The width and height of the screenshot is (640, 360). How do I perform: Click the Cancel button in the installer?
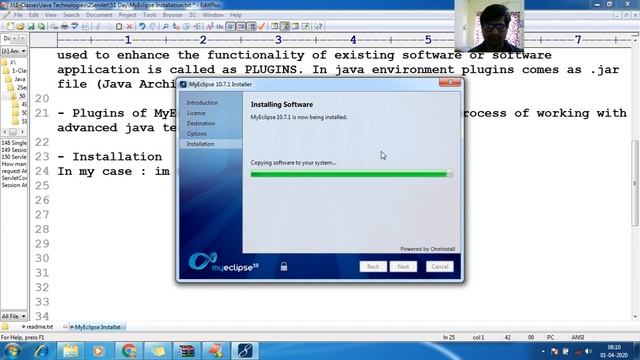tap(440, 267)
